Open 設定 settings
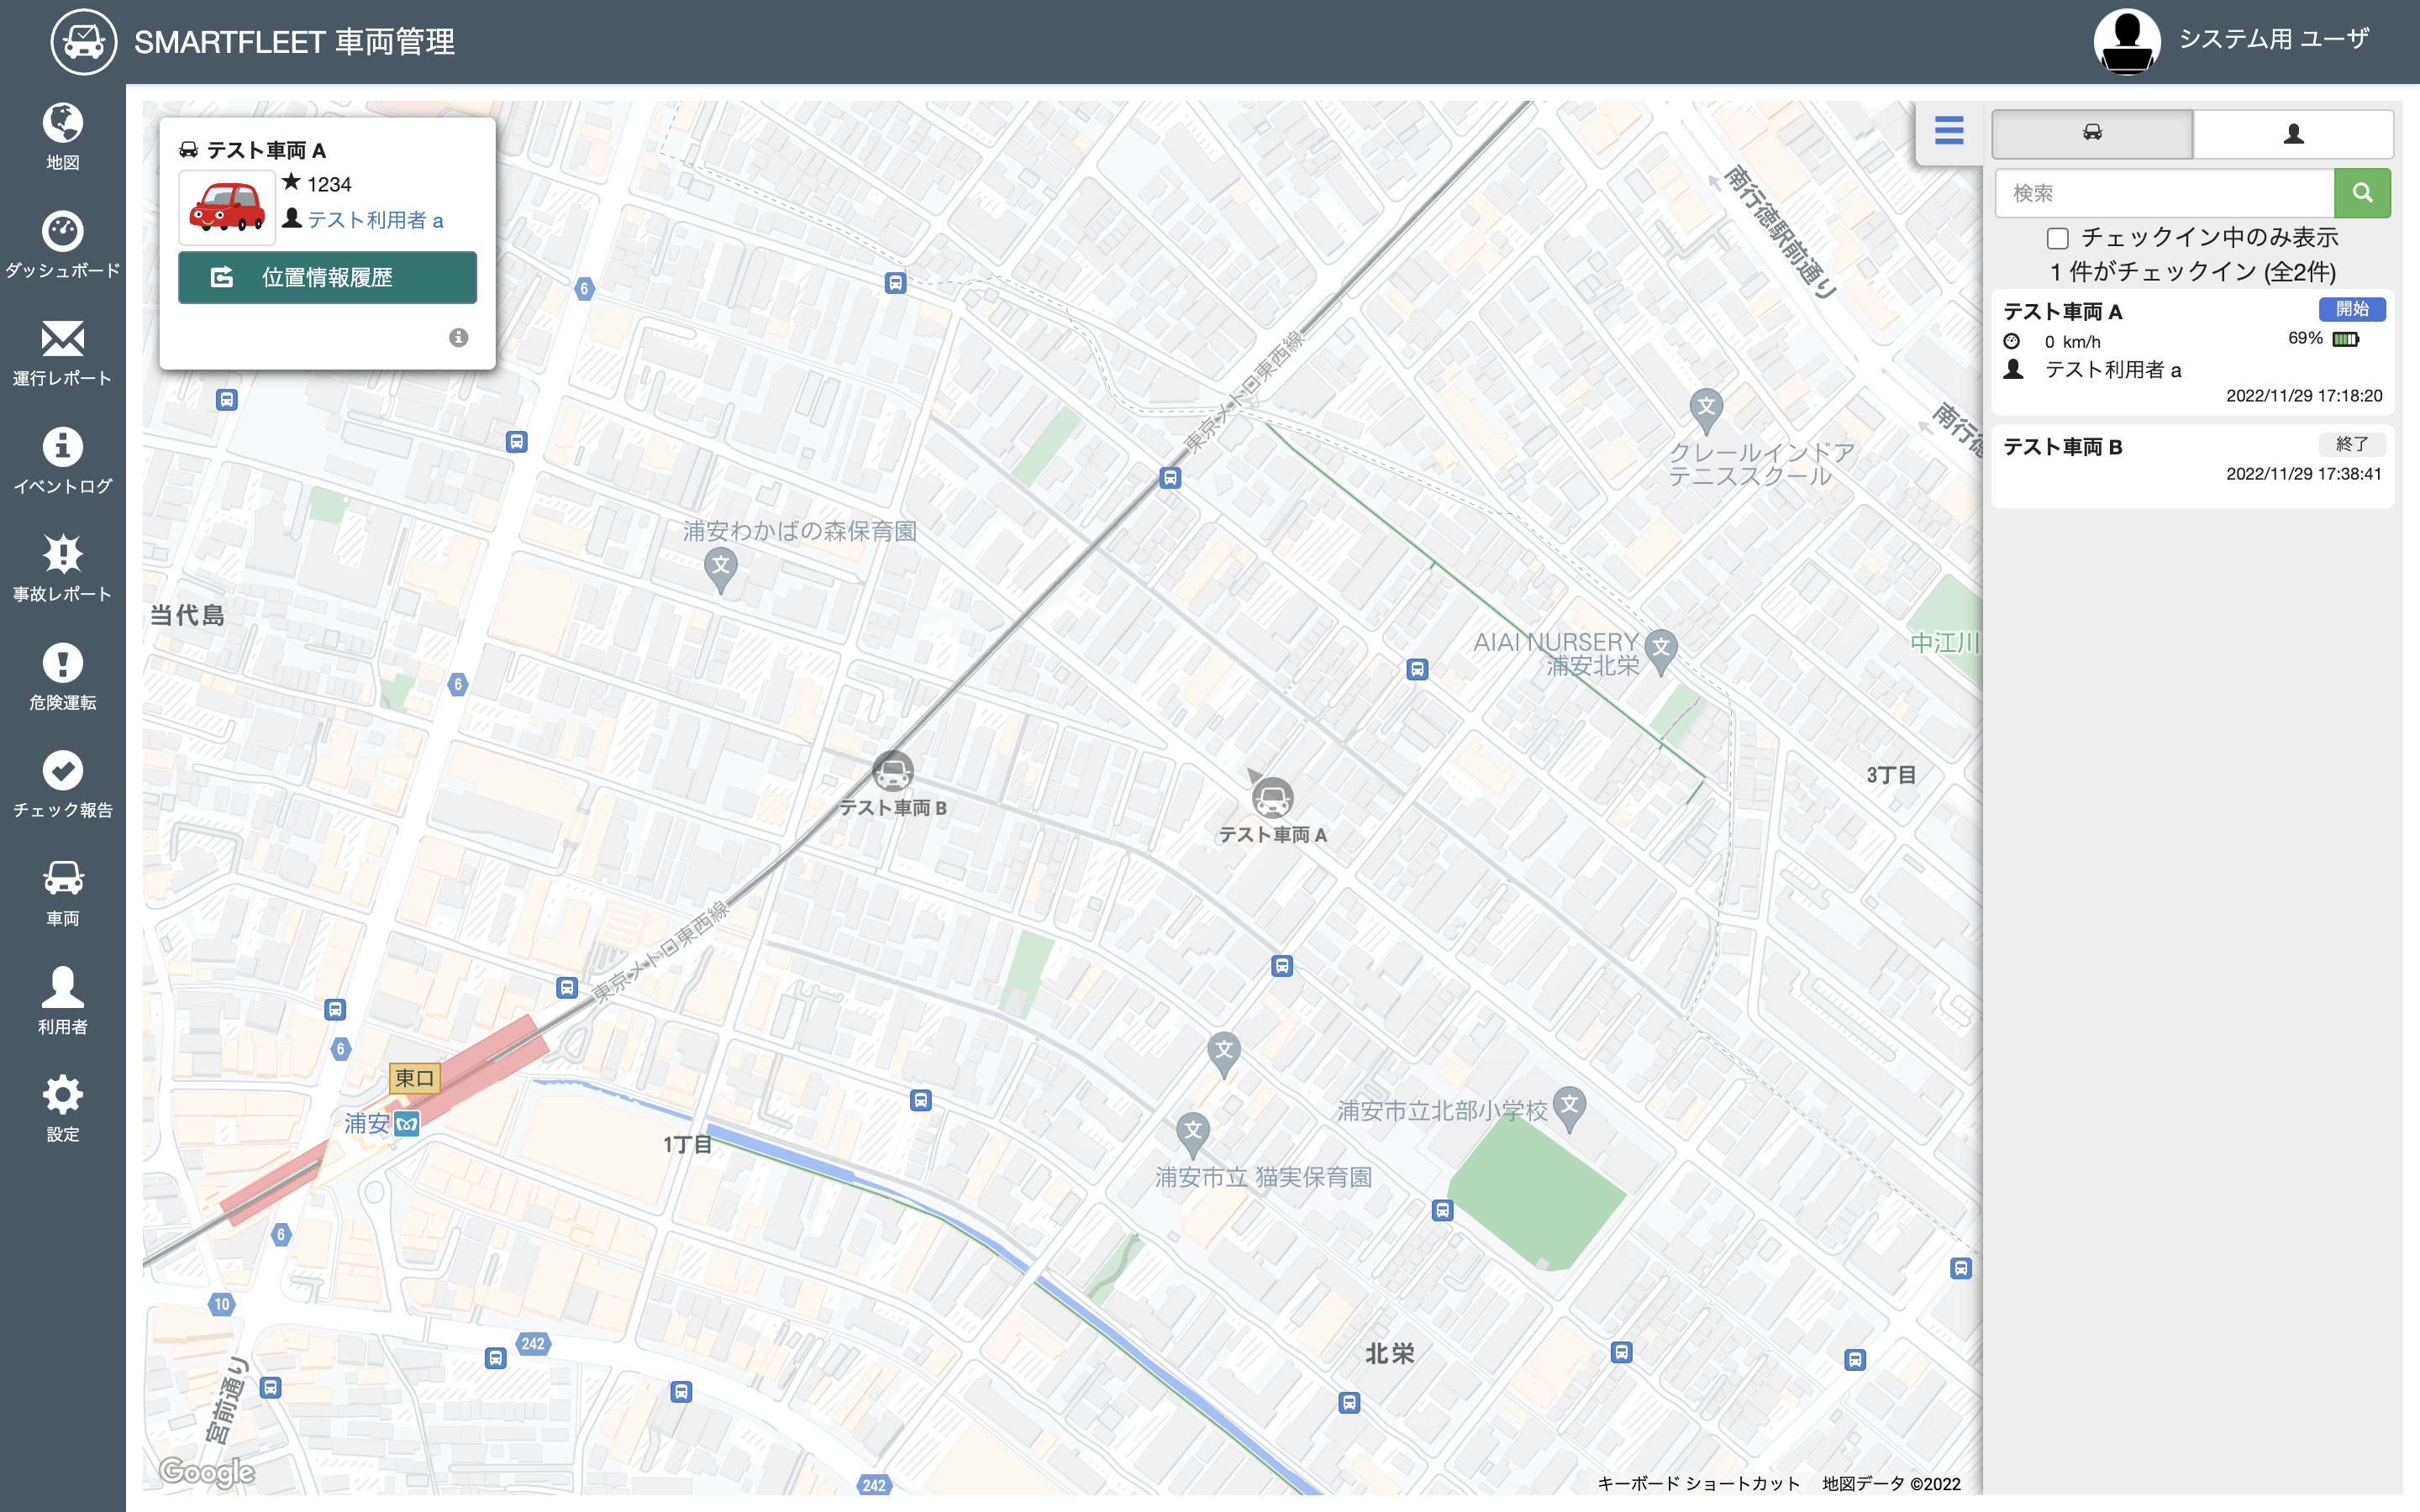This screenshot has height=1512, width=2420. 62,1109
